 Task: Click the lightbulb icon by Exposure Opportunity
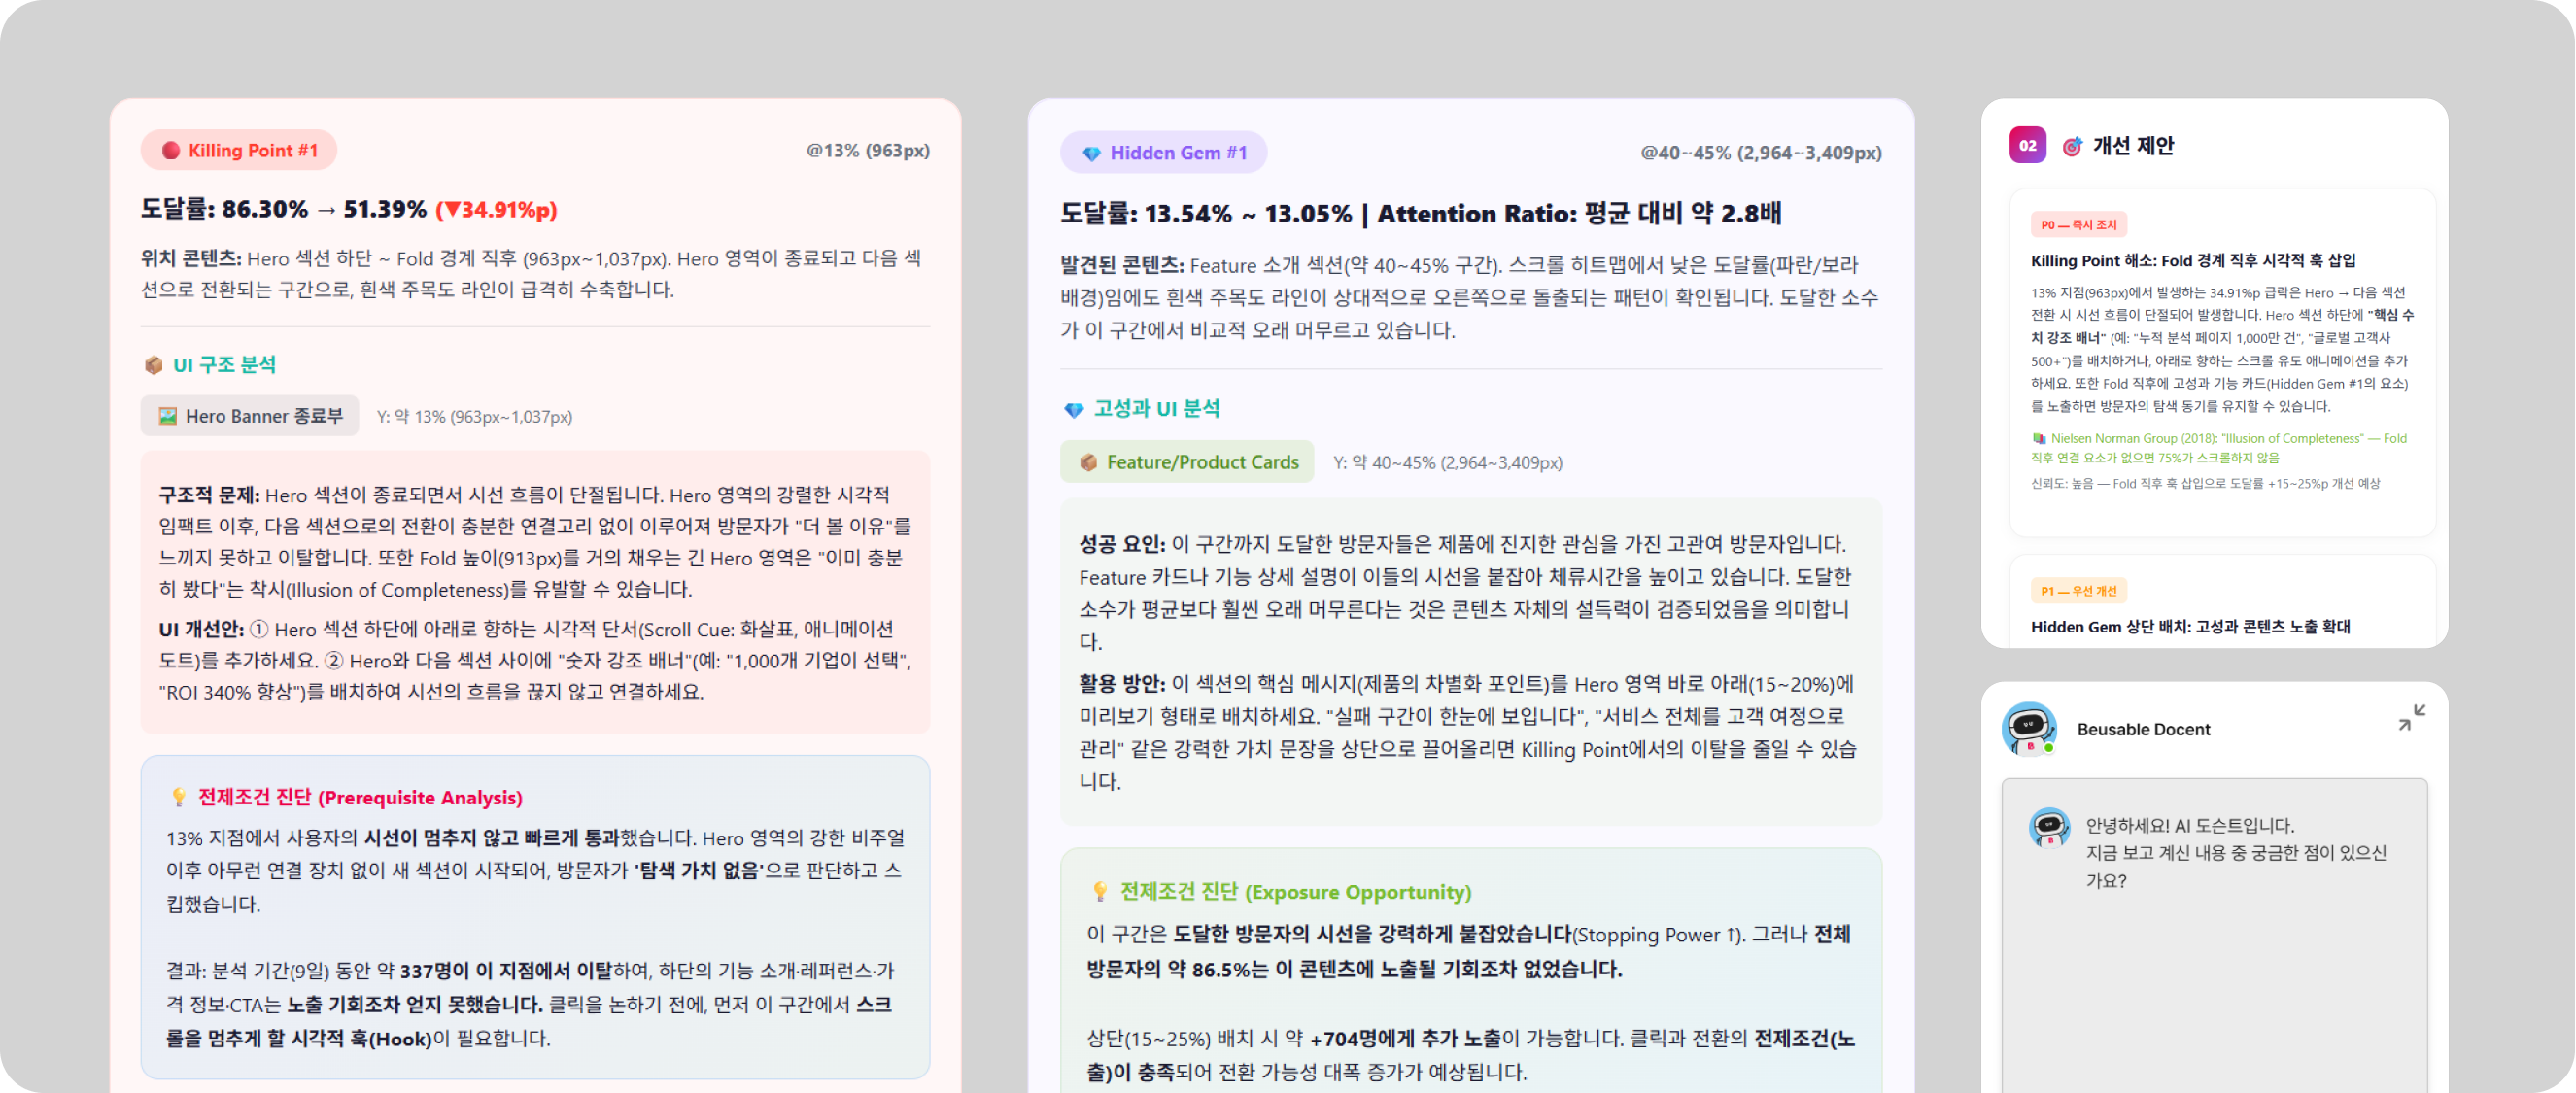pyautogui.click(x=1100, y=891)
